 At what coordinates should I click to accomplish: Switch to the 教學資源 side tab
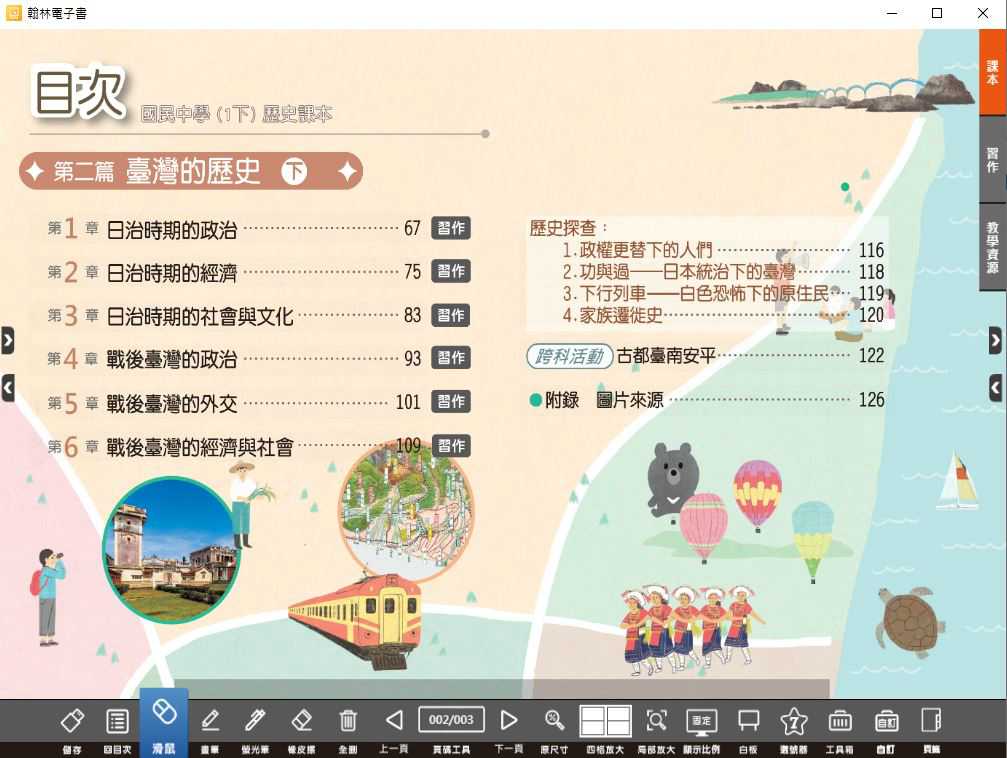pos(993,247)
